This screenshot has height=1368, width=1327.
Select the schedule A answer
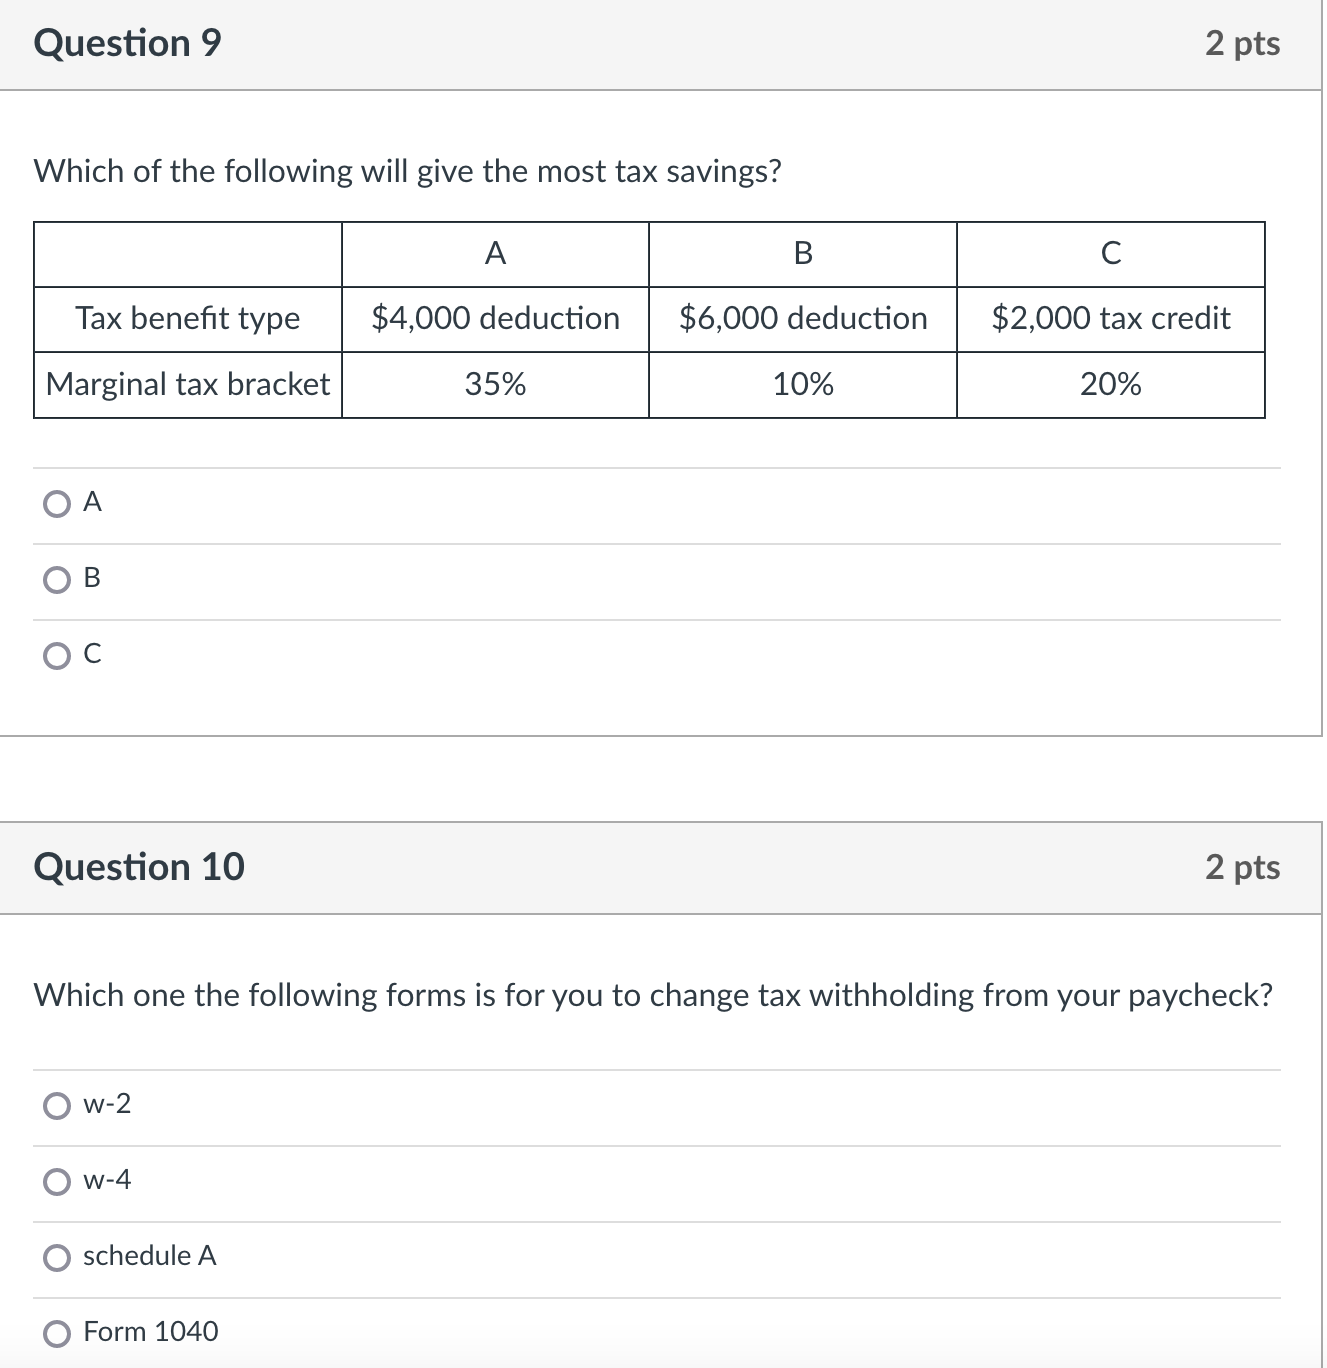[x=58, y=1257]
